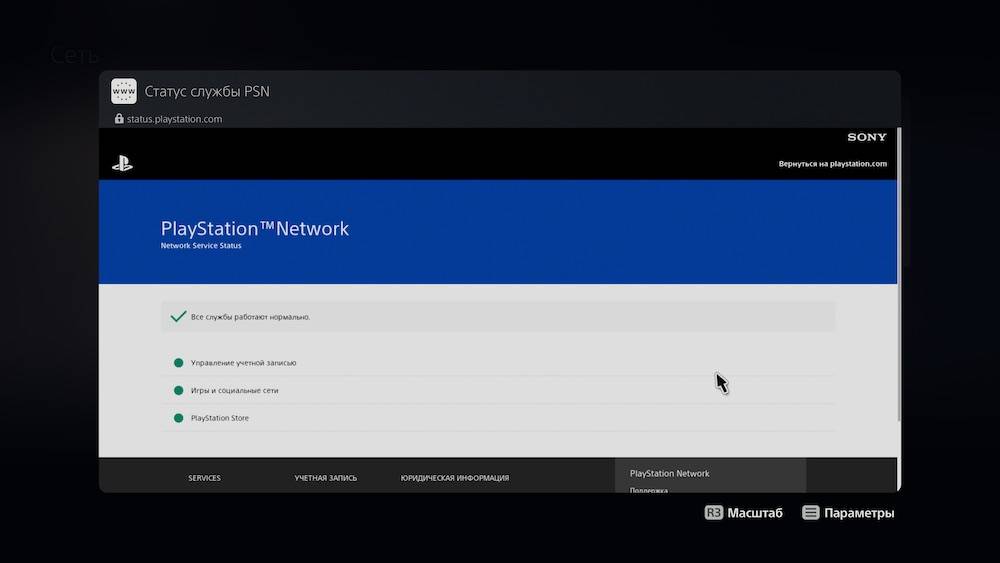Click the PlayStation logo in the header
Screen dimensions: 1000x563
(x=122, y=164)
